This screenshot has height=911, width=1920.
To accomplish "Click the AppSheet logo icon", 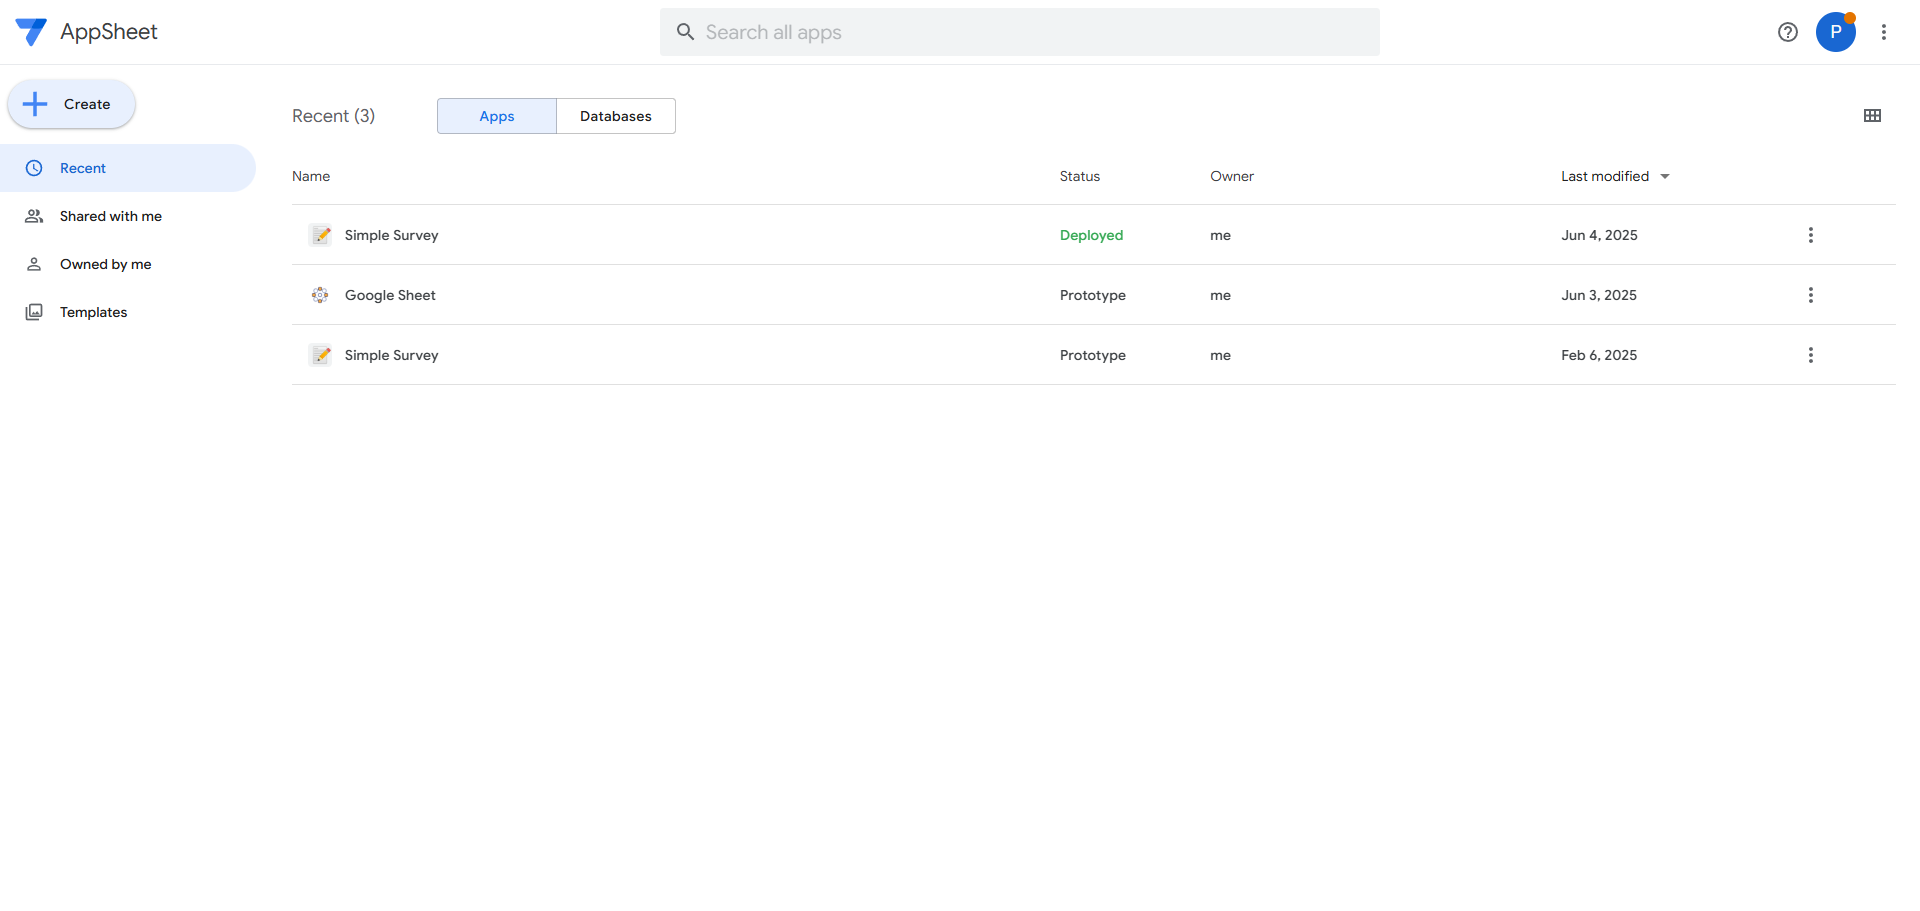I will 31,32.
